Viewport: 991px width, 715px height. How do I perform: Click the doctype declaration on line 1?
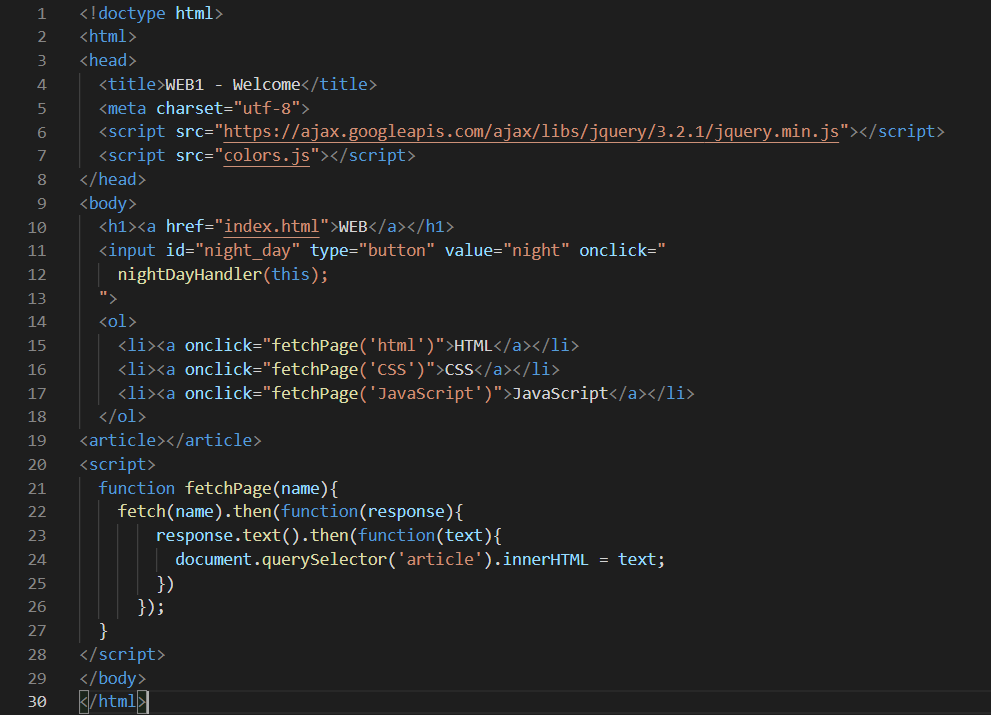coord(152,13)
